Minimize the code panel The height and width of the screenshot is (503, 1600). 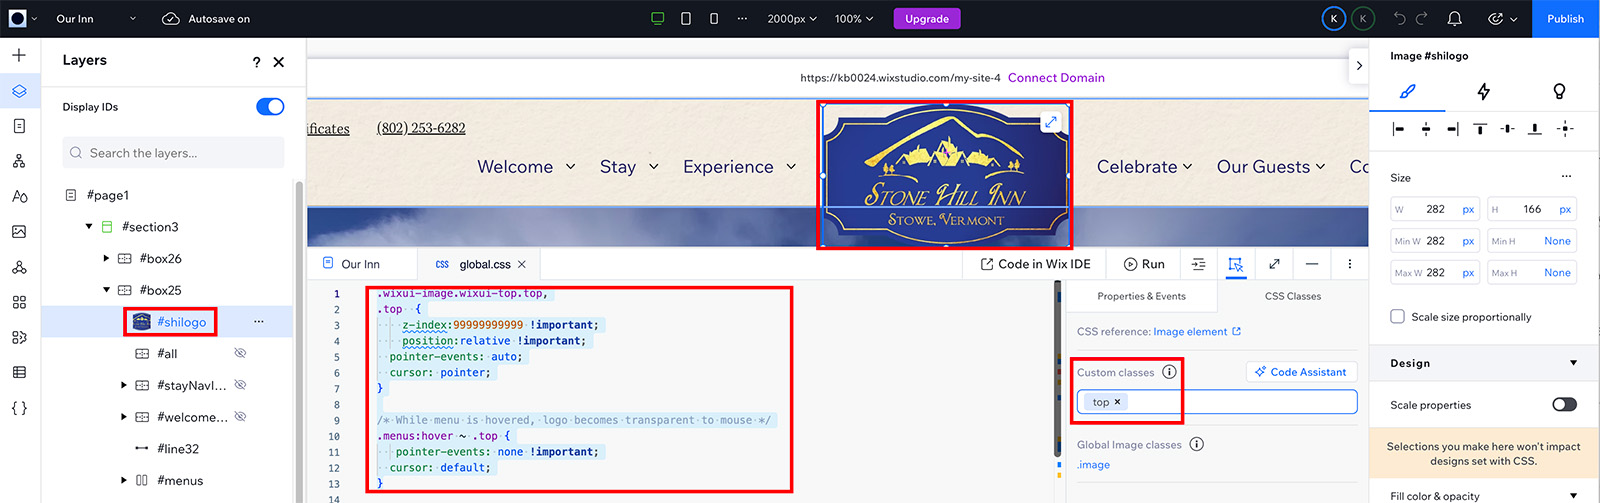tap(1312, 264)
